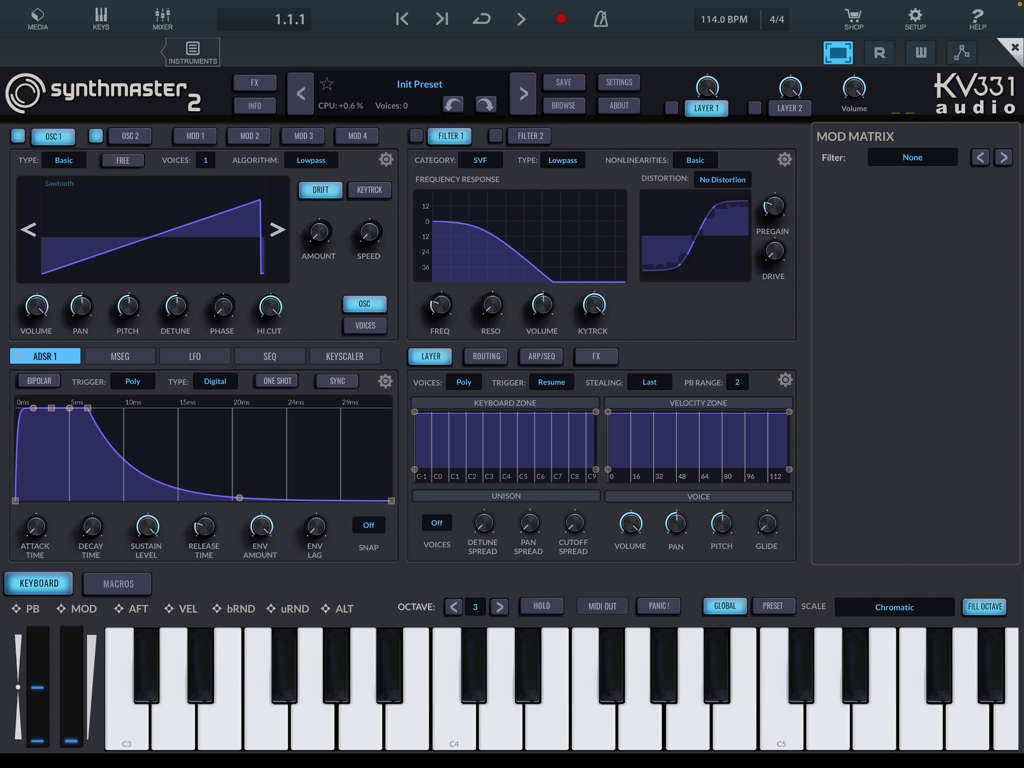
Task: Open Filter 1 settings gear
Action: [785, 158]
